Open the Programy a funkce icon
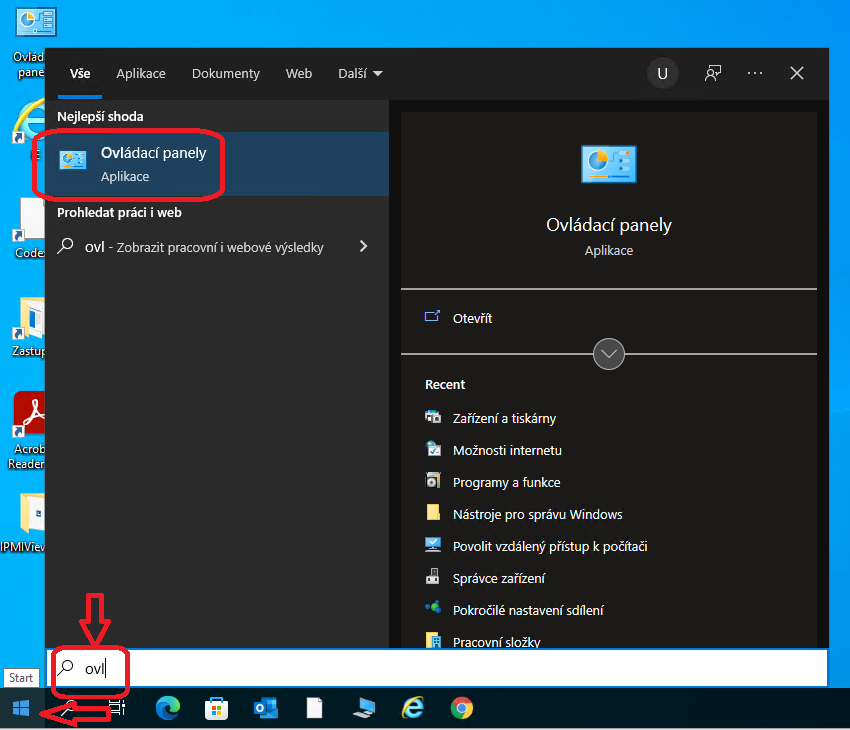 click(x=433, y=481)
